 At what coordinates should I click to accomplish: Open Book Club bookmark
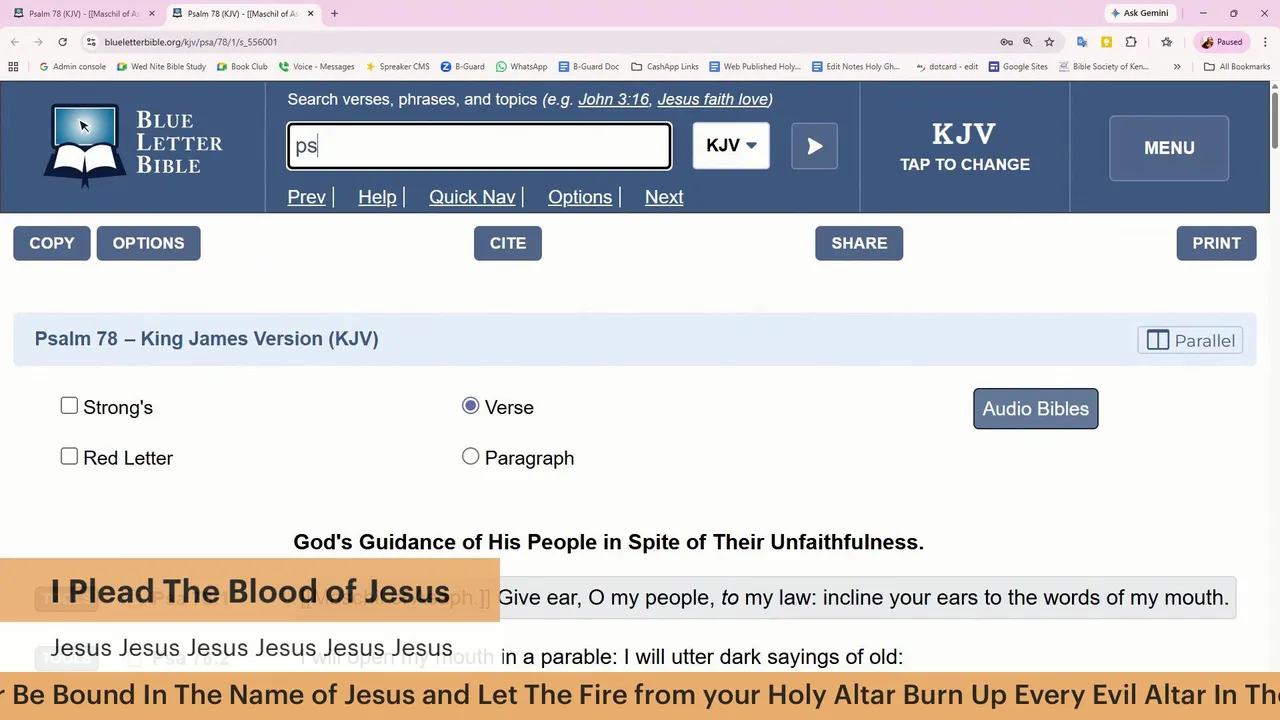[242, 67]
